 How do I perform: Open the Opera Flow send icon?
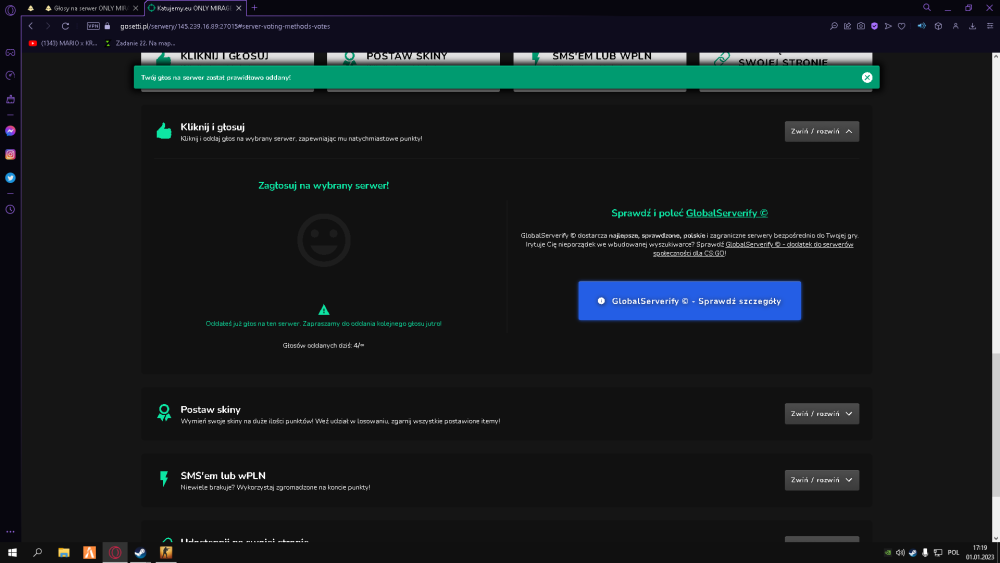tap(888, 26)
